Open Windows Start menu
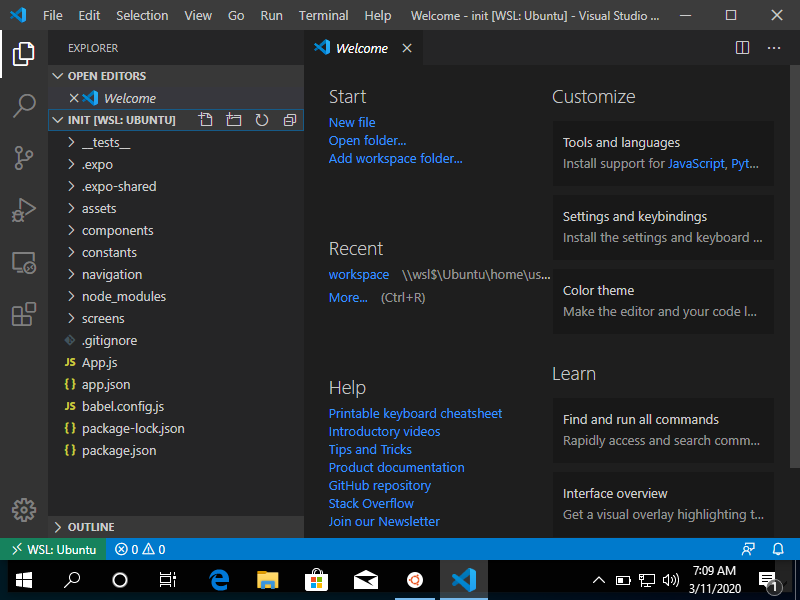Screen dimensions: 800x600 tap(24, 580)
